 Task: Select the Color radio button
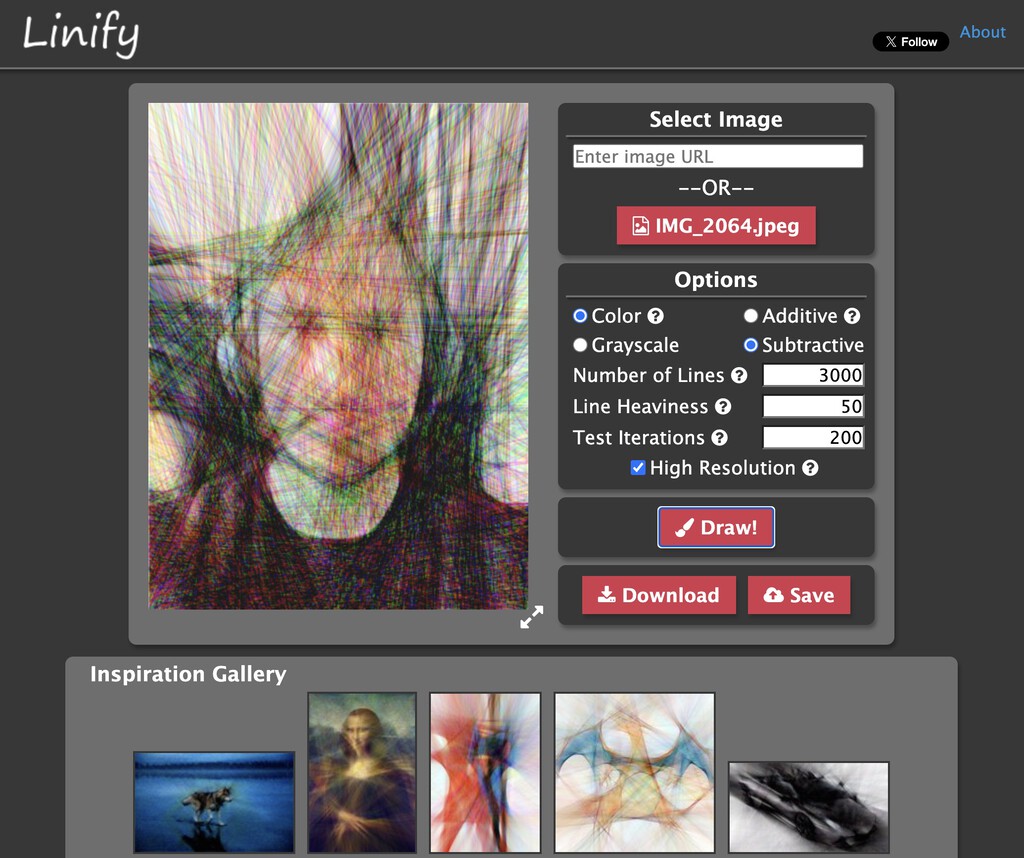[x=580, y=316]
